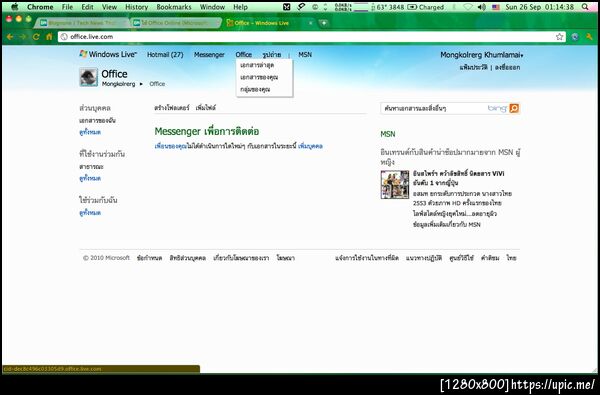Click เพิ่มไฟล์ (add files)
This screenshot has height=395, width=600.
pos(205,108)
